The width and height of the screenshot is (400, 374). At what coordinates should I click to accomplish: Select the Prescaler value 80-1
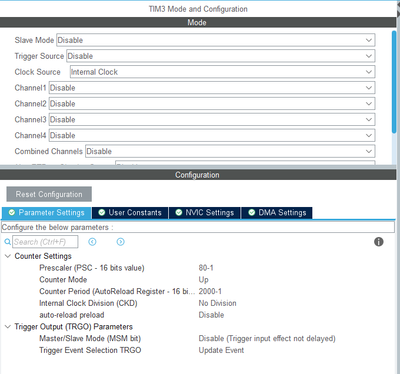pyautogui.click(x=206, y=268)
